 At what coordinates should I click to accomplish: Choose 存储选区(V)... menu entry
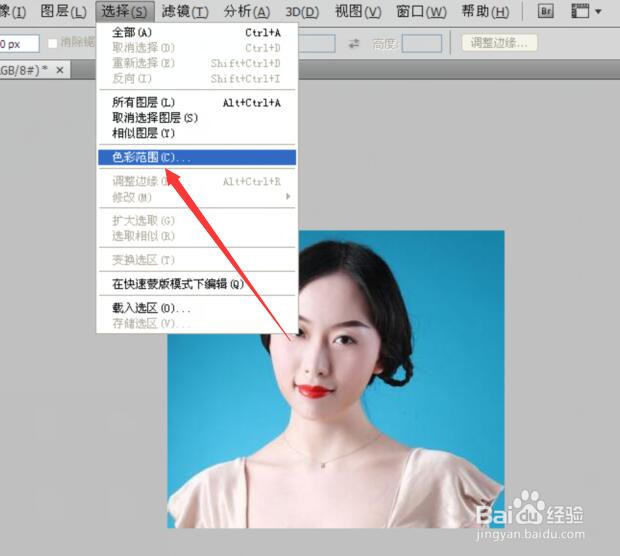(x=197, y=323)
